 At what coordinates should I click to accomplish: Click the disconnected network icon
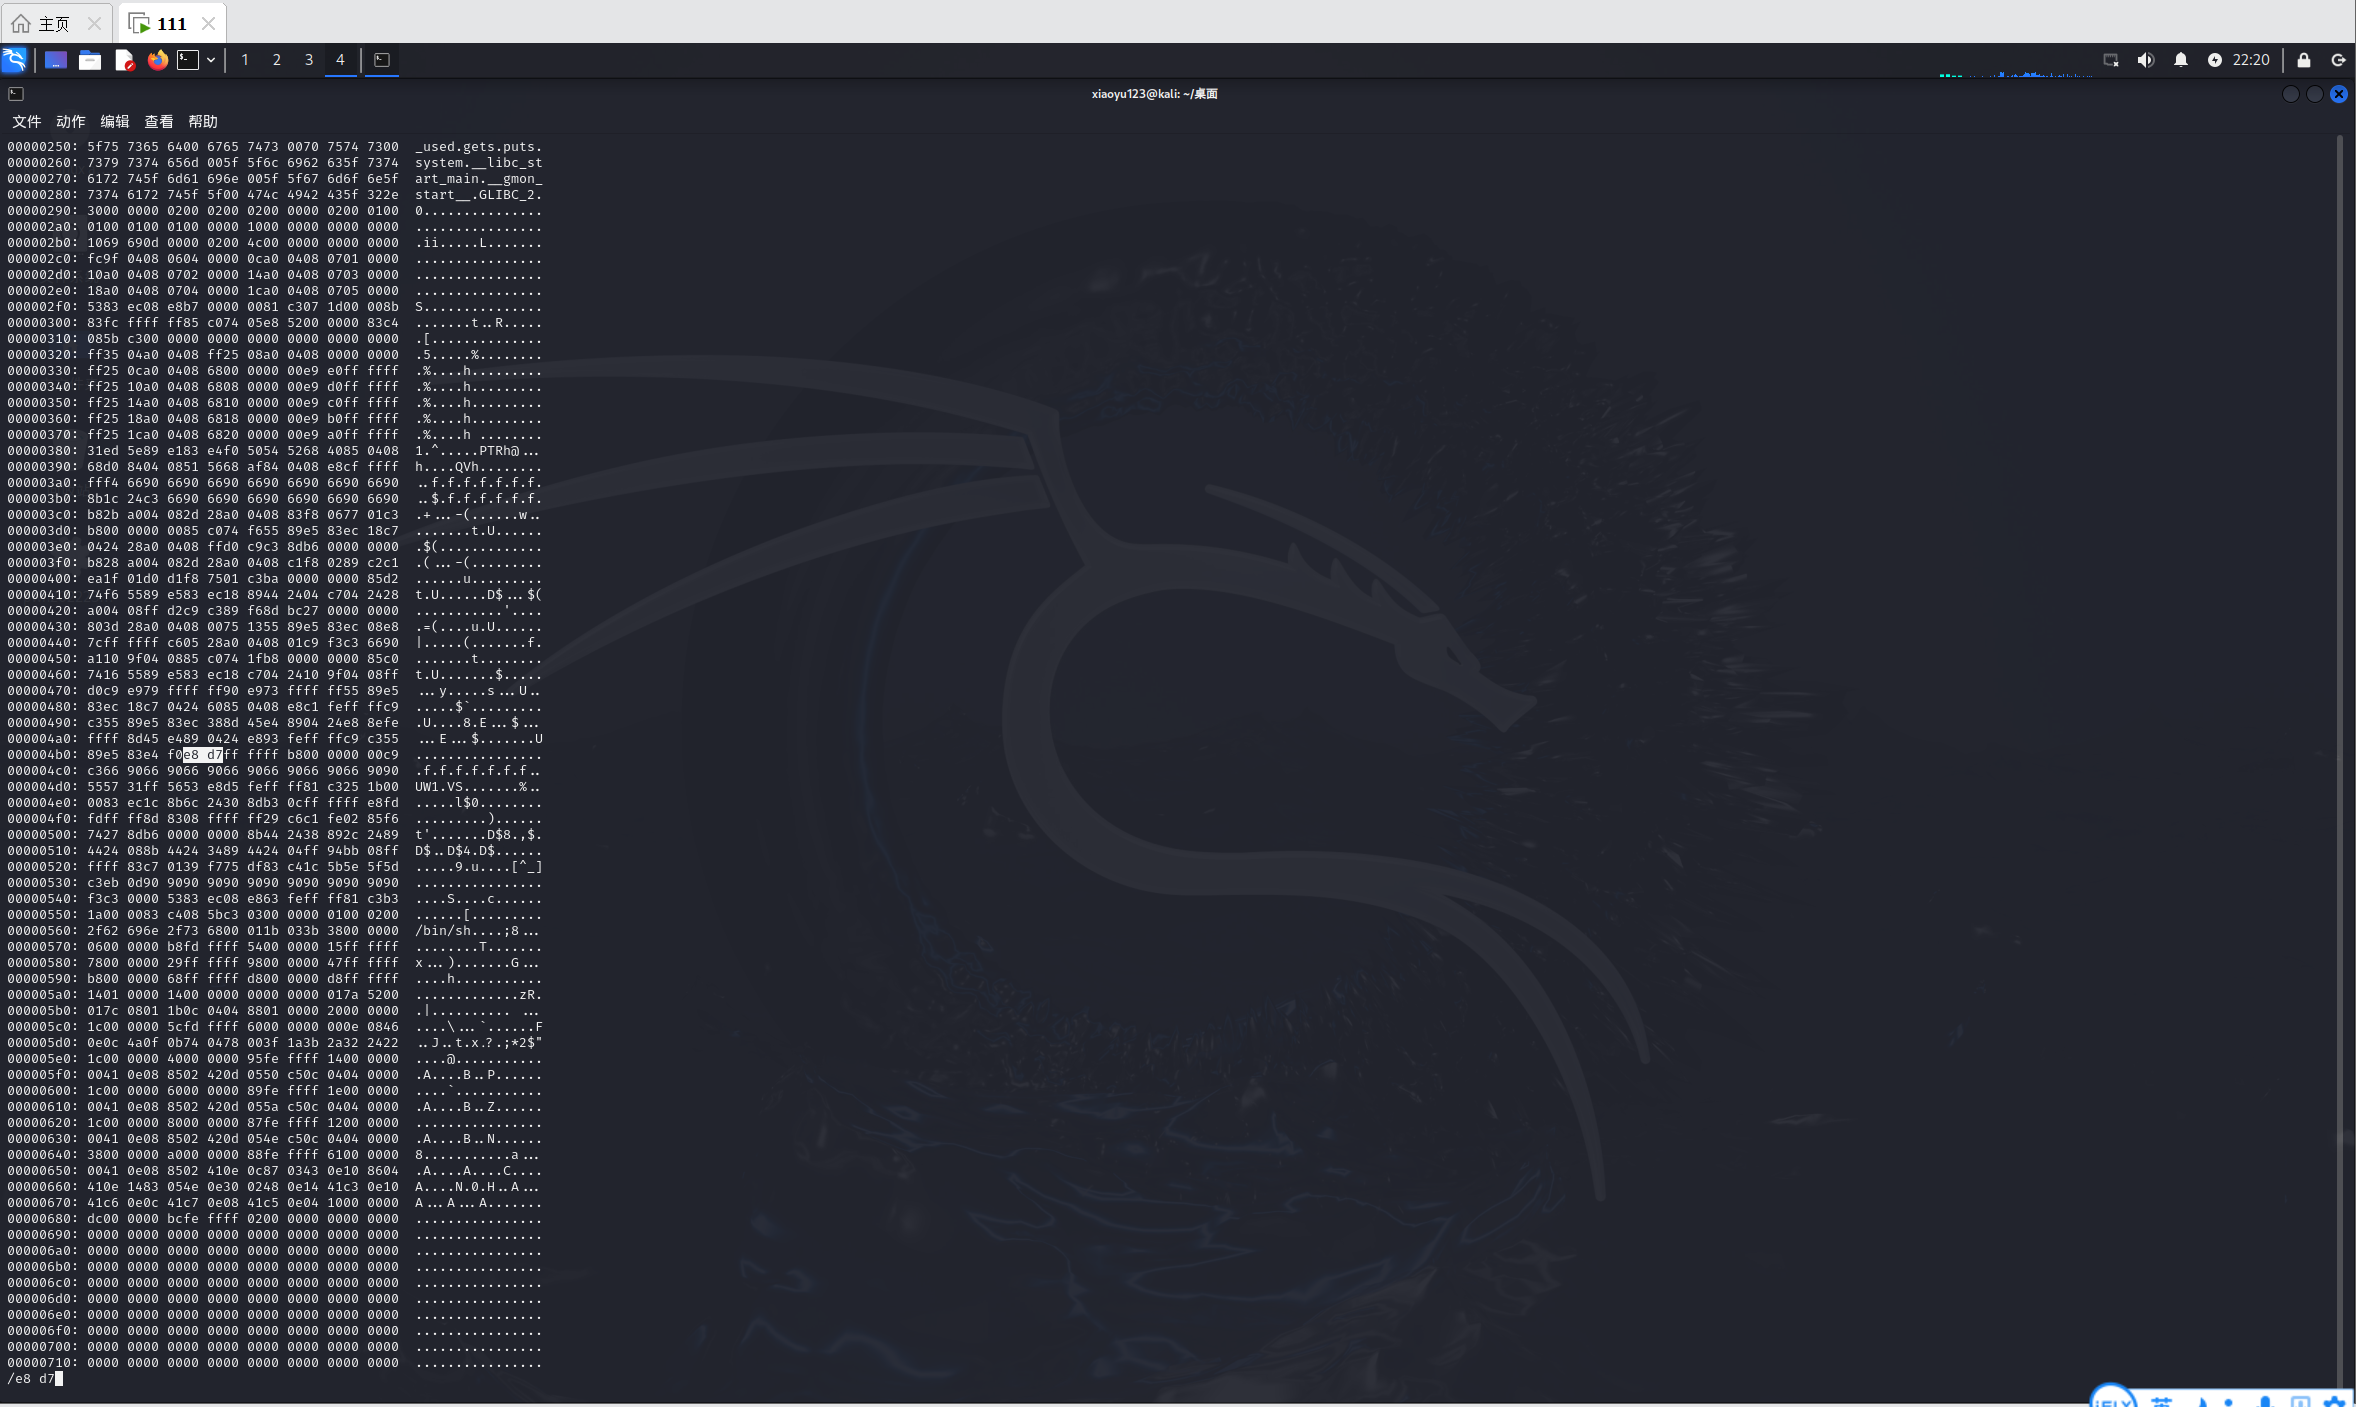pos(2111,60)
